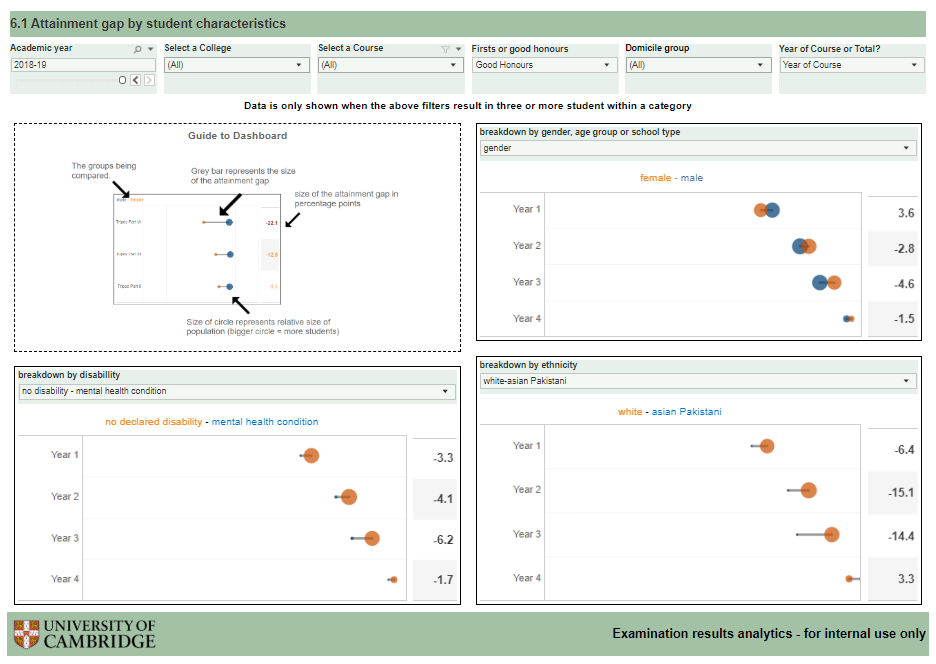This screenshot has height=664, width=936.
Task: Click the Academic year search icon
Action: point(138,49)
